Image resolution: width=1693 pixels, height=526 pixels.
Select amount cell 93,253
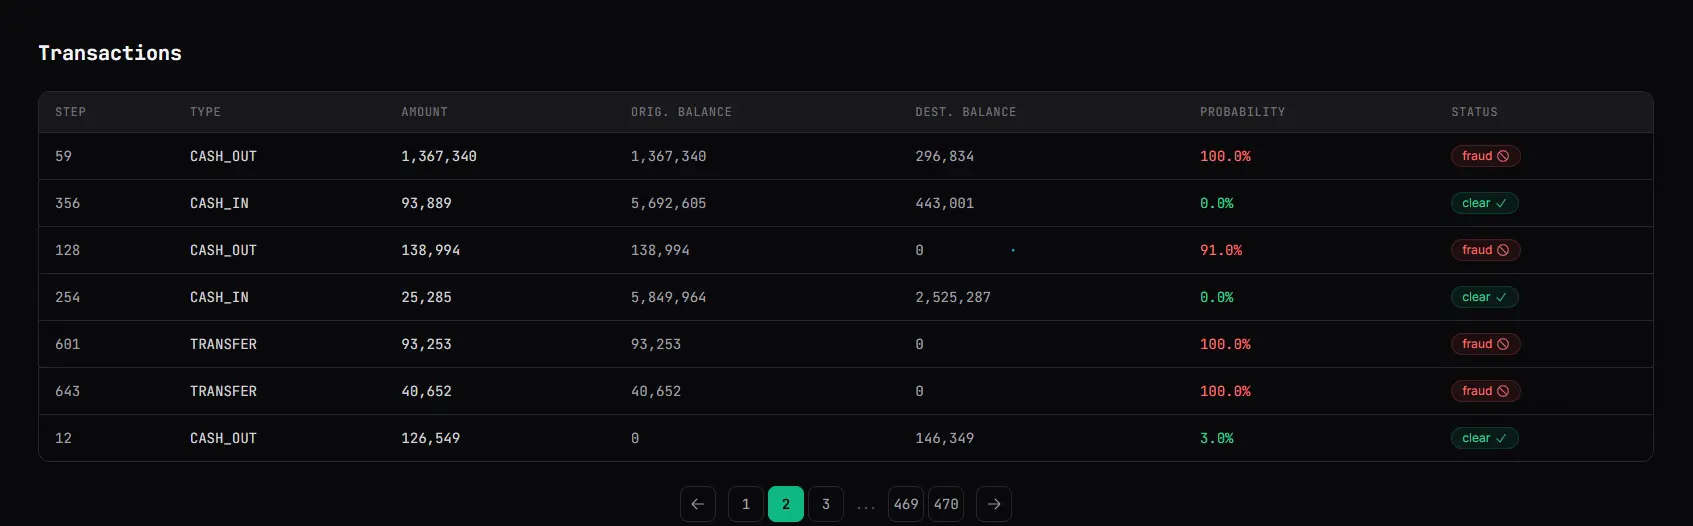[x=426, y=344]
